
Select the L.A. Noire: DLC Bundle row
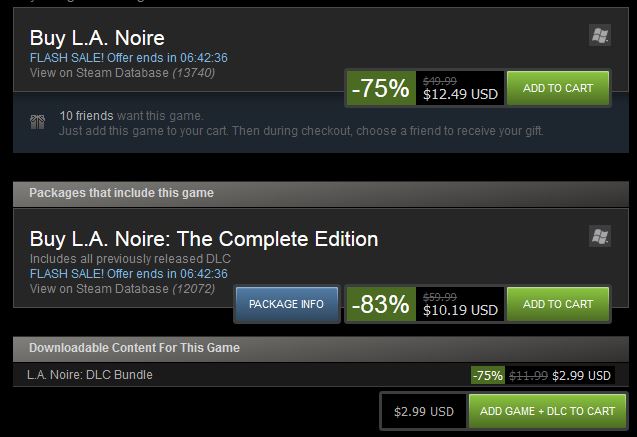coord(321,375)
